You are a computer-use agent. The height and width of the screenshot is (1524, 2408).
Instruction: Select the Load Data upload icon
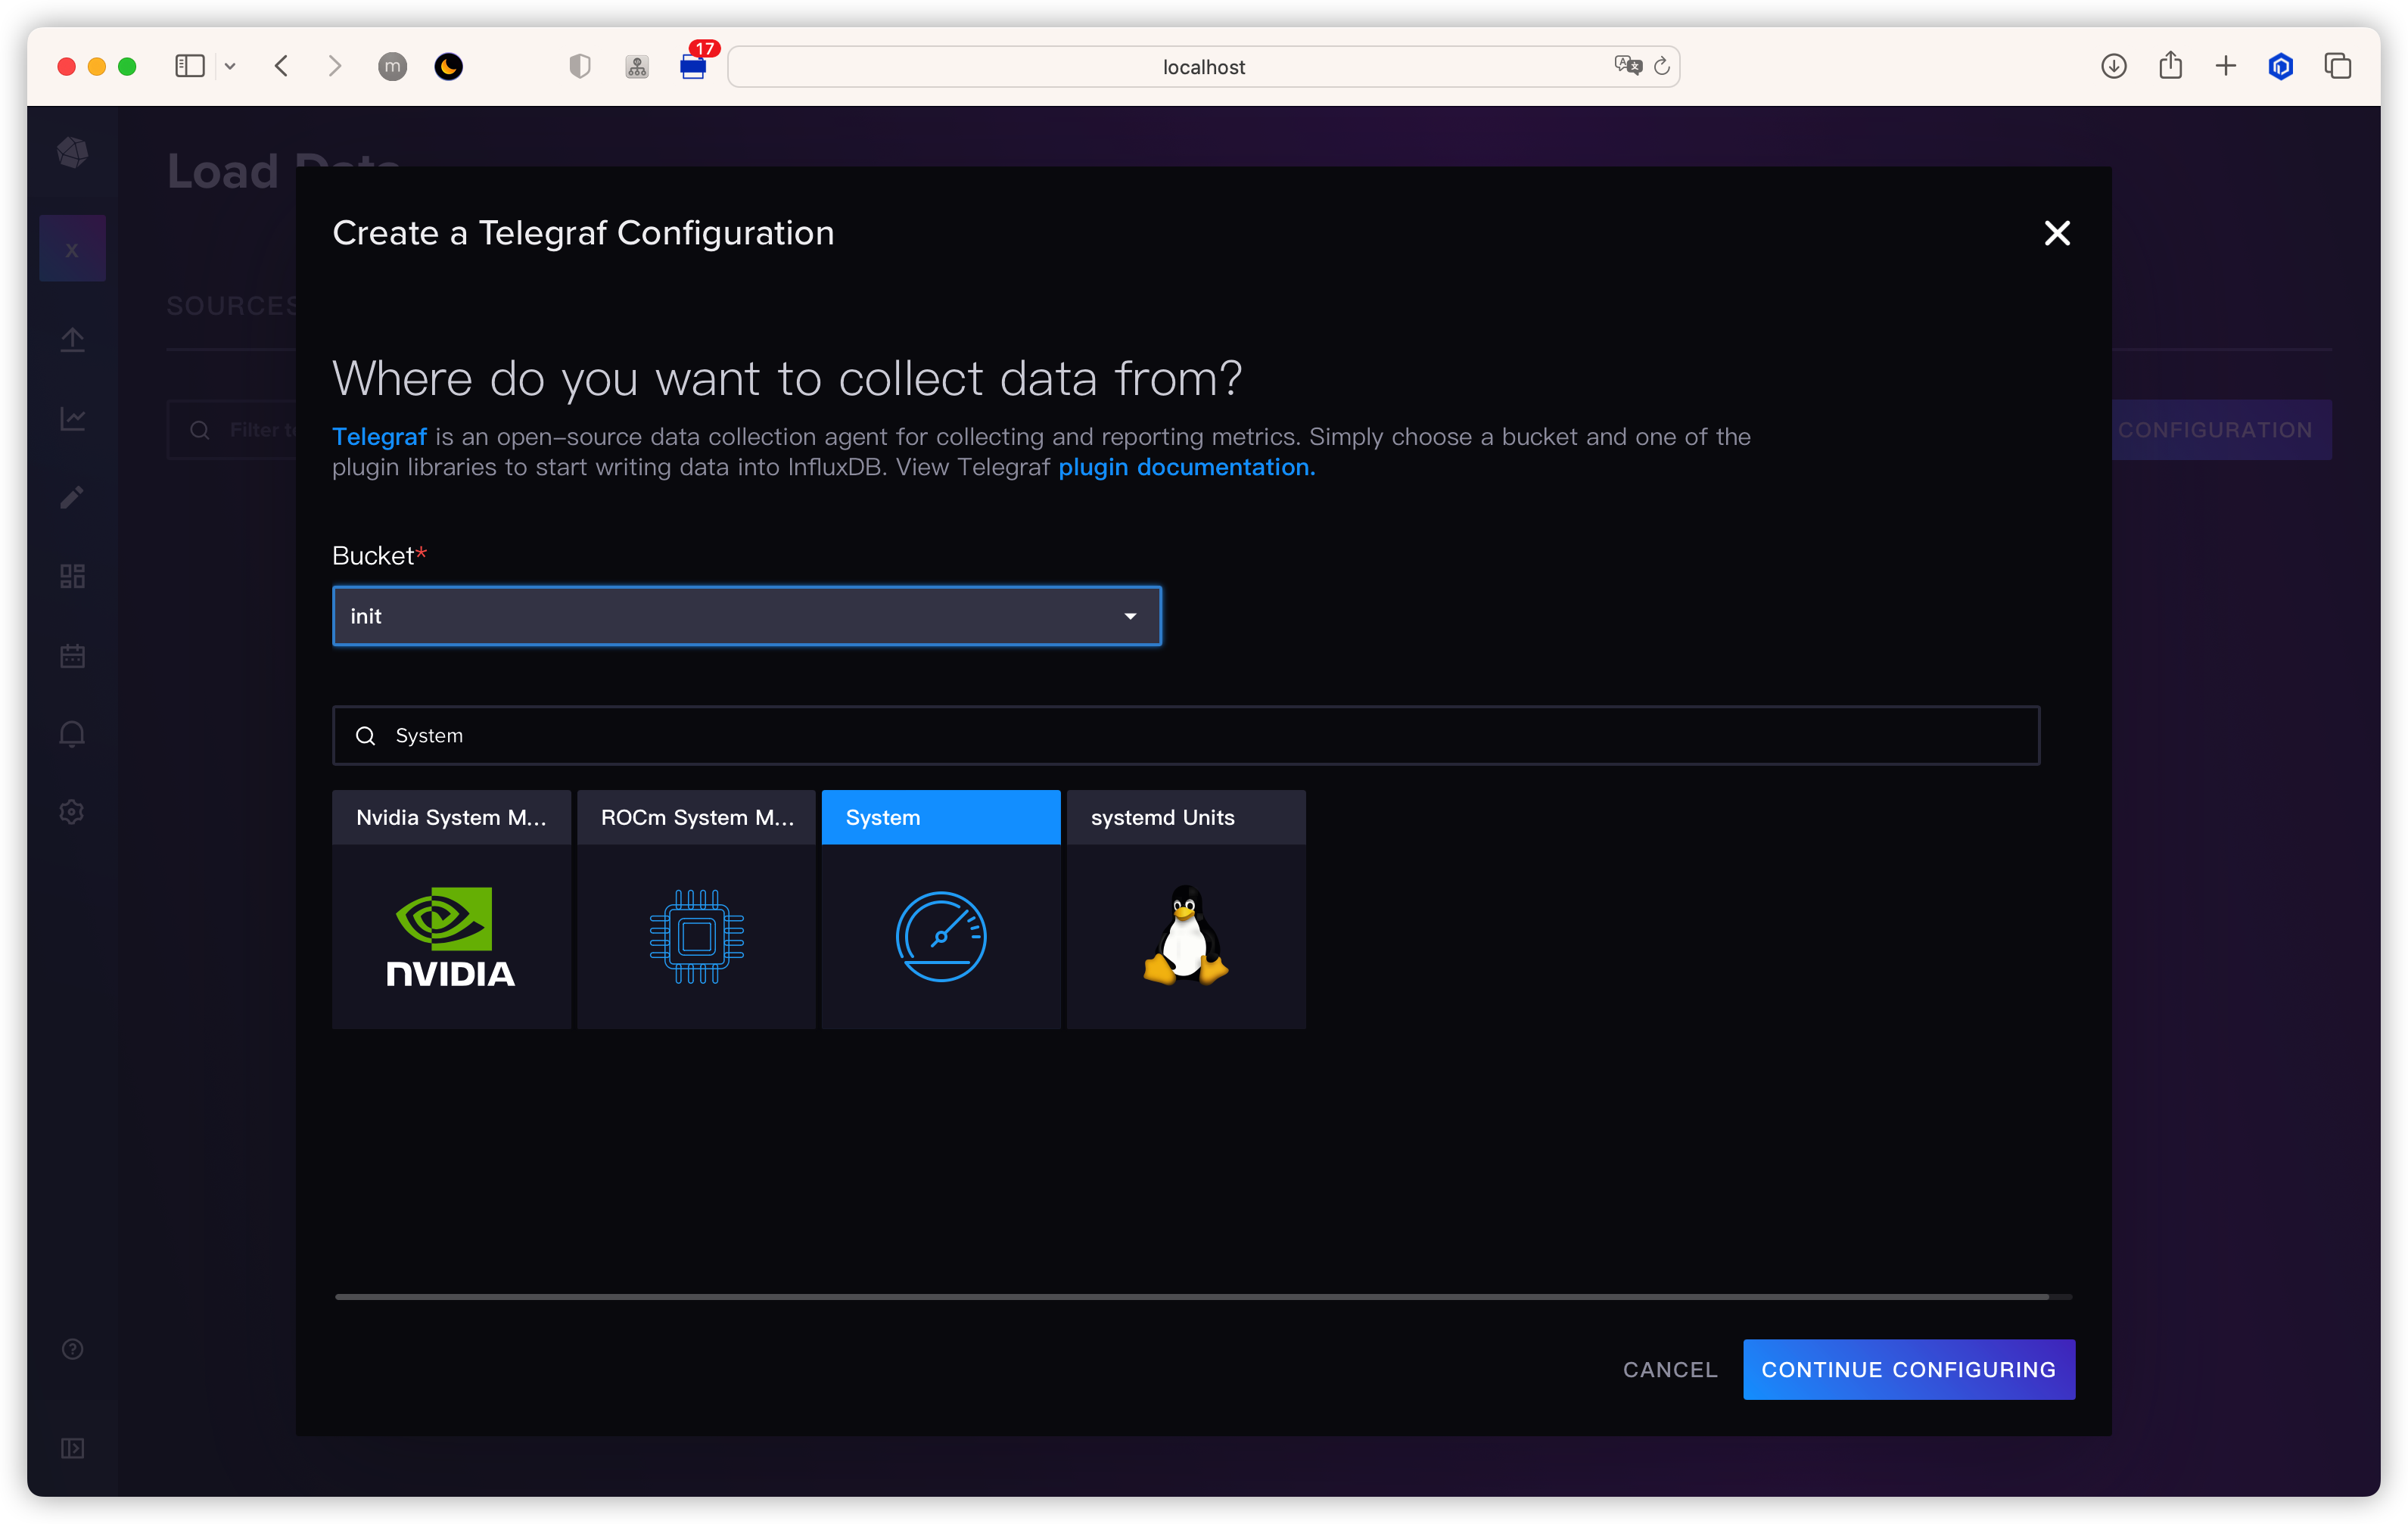pos(72,340)
